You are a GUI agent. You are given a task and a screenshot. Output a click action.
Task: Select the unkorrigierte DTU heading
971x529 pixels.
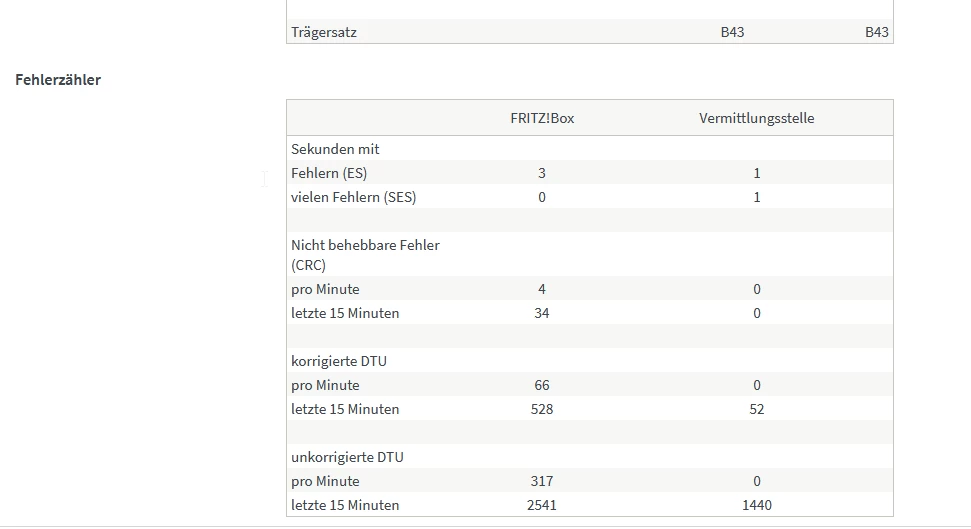347,457
